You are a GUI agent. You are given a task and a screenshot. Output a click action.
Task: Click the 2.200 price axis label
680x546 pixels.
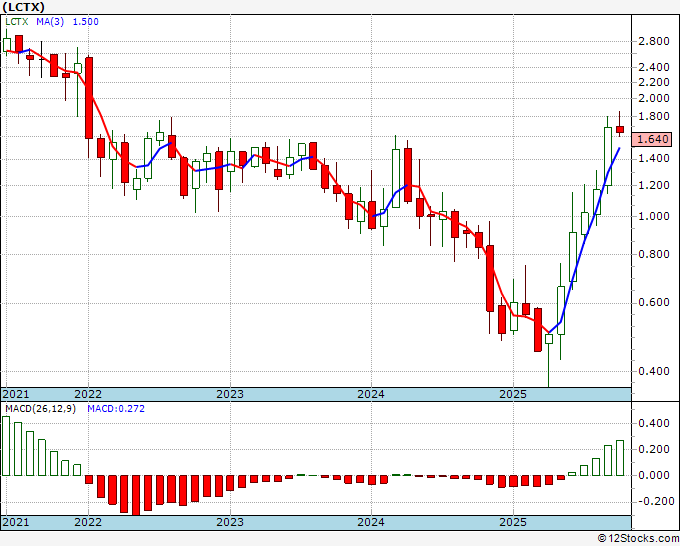(x=654, y=82)
